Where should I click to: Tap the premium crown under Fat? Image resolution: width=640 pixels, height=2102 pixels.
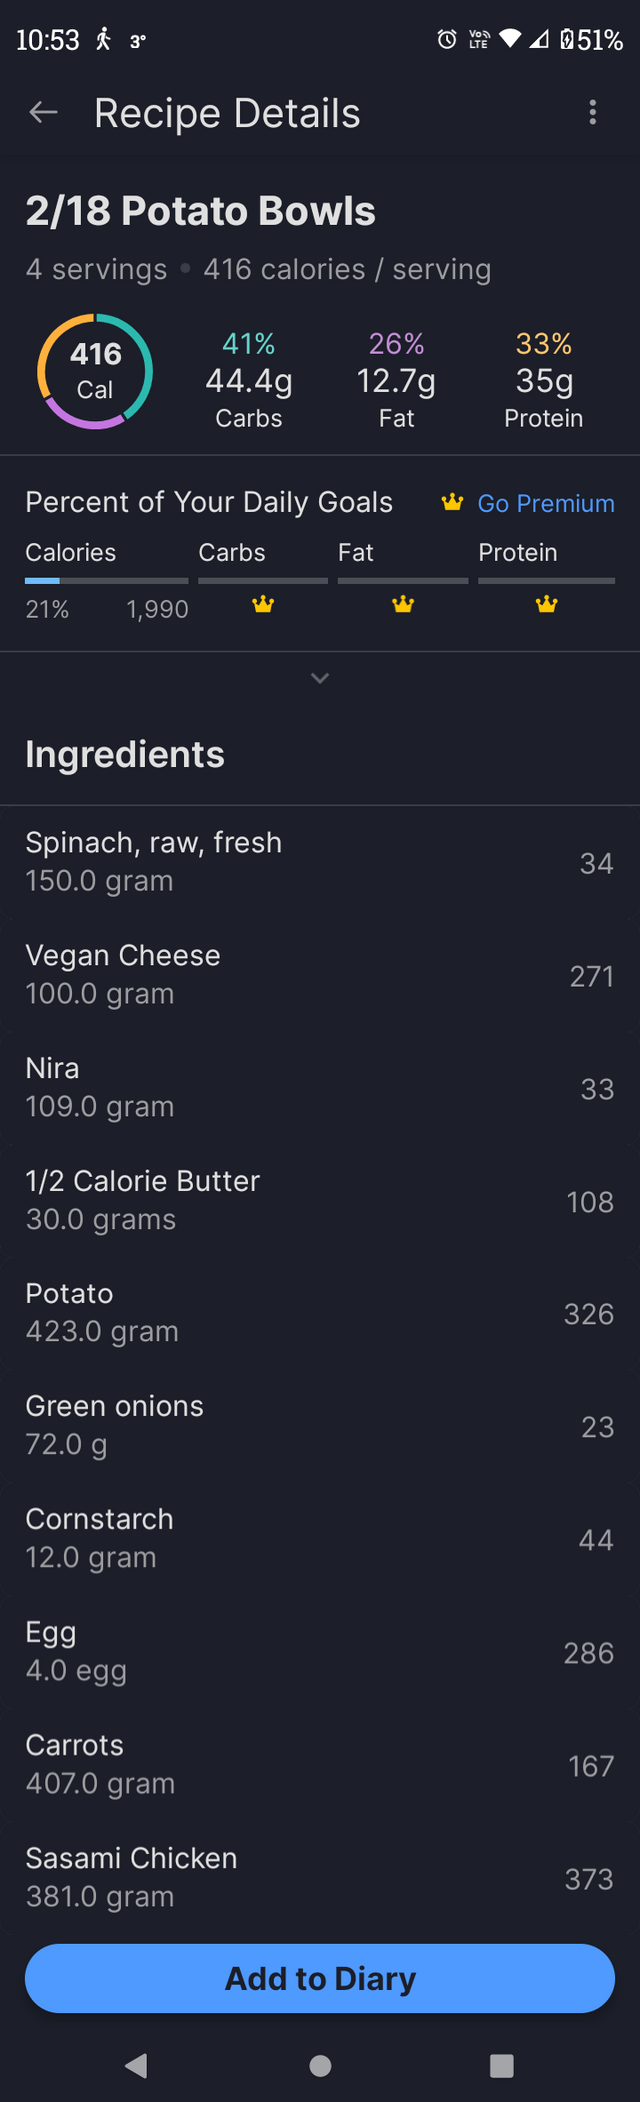[x=403, y=604]
